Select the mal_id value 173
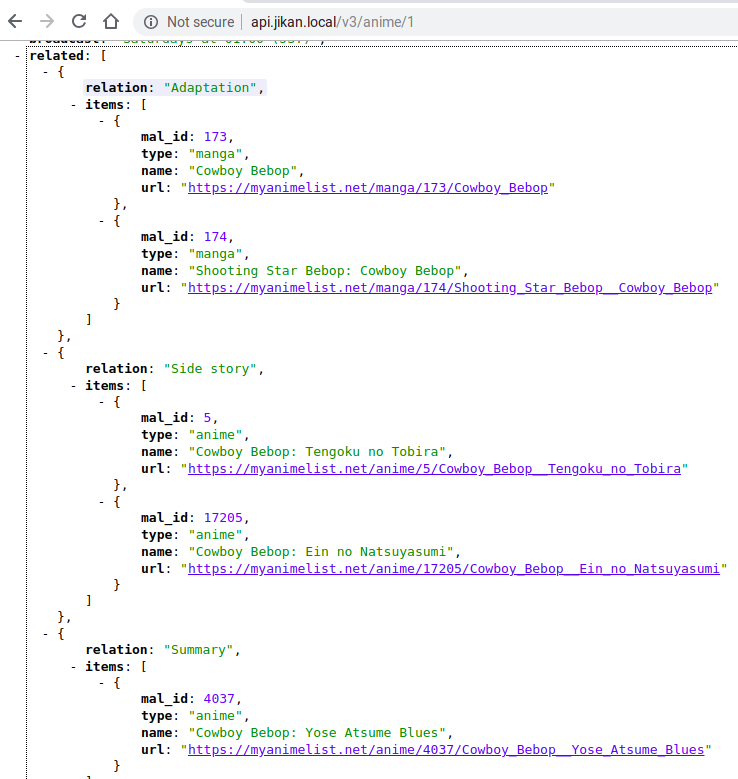The image size is (738, 779). click(215, 137)
